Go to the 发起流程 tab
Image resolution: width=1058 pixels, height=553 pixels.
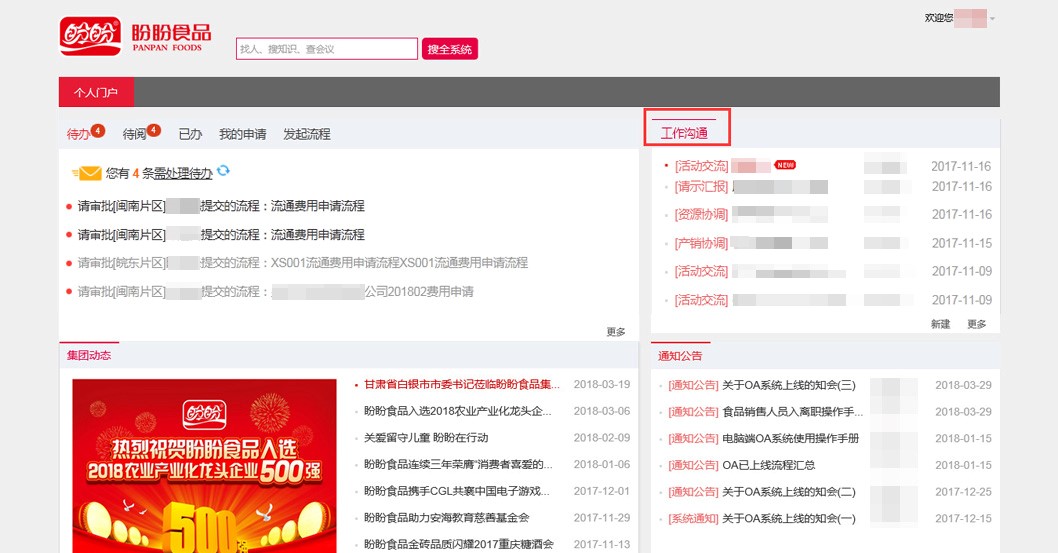click(306, 134)
